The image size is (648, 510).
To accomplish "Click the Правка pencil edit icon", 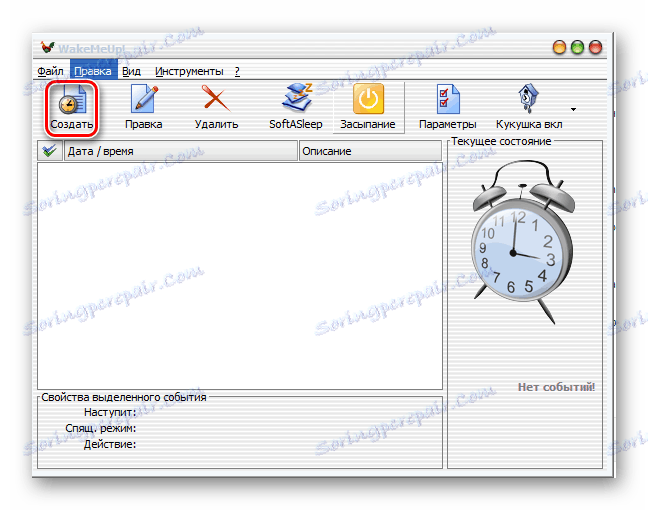I will 143,107.
